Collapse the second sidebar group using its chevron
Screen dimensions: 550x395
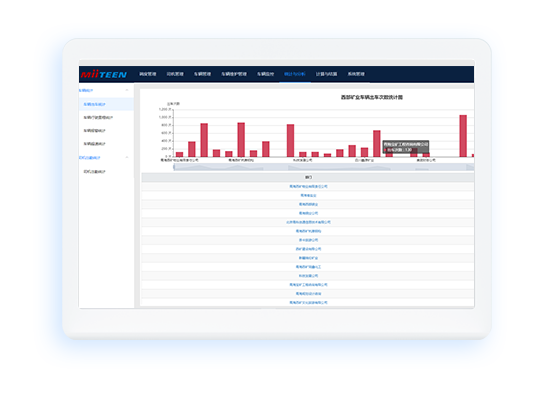(127, 158)
